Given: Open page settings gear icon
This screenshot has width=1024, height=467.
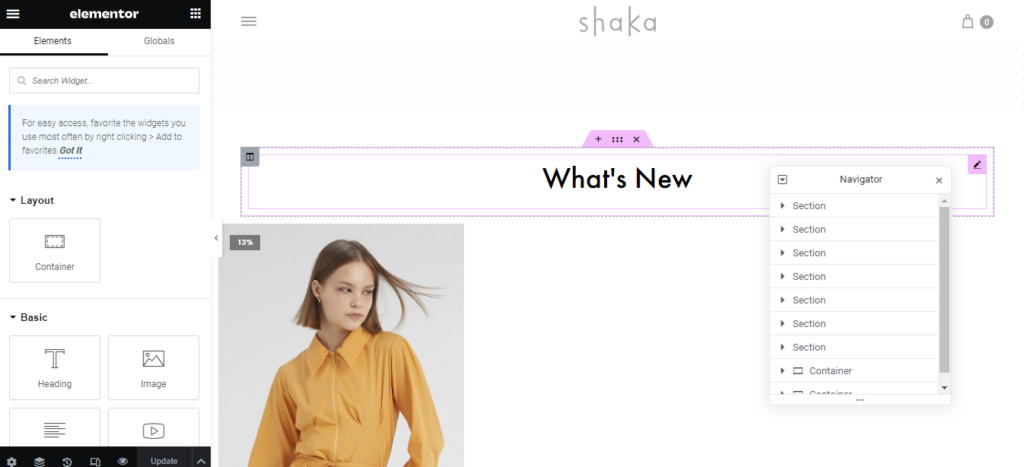Looking at the screenshot, I should point(12,461).
